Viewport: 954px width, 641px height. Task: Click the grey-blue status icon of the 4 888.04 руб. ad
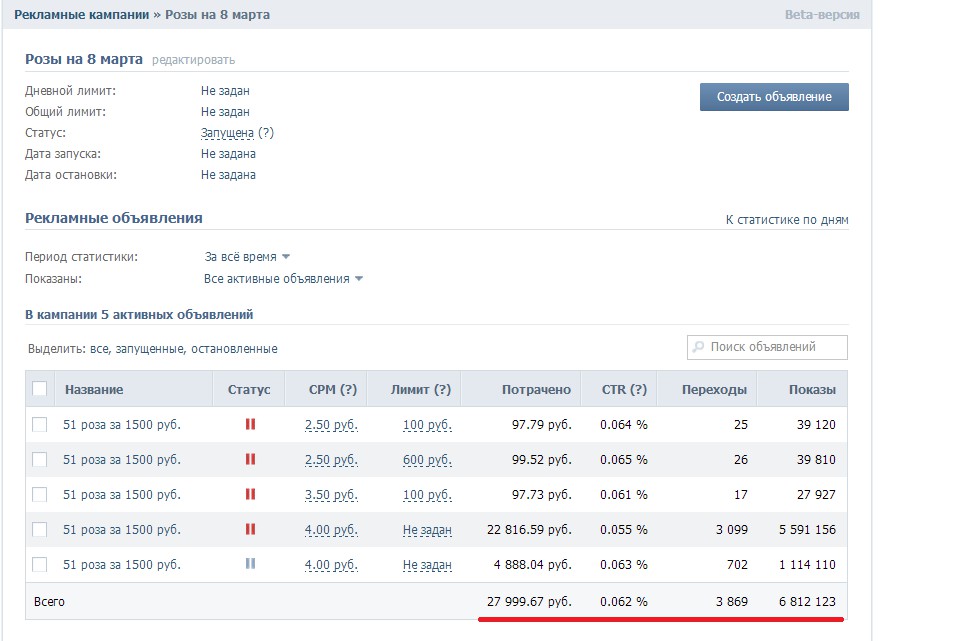coord(250,564)
